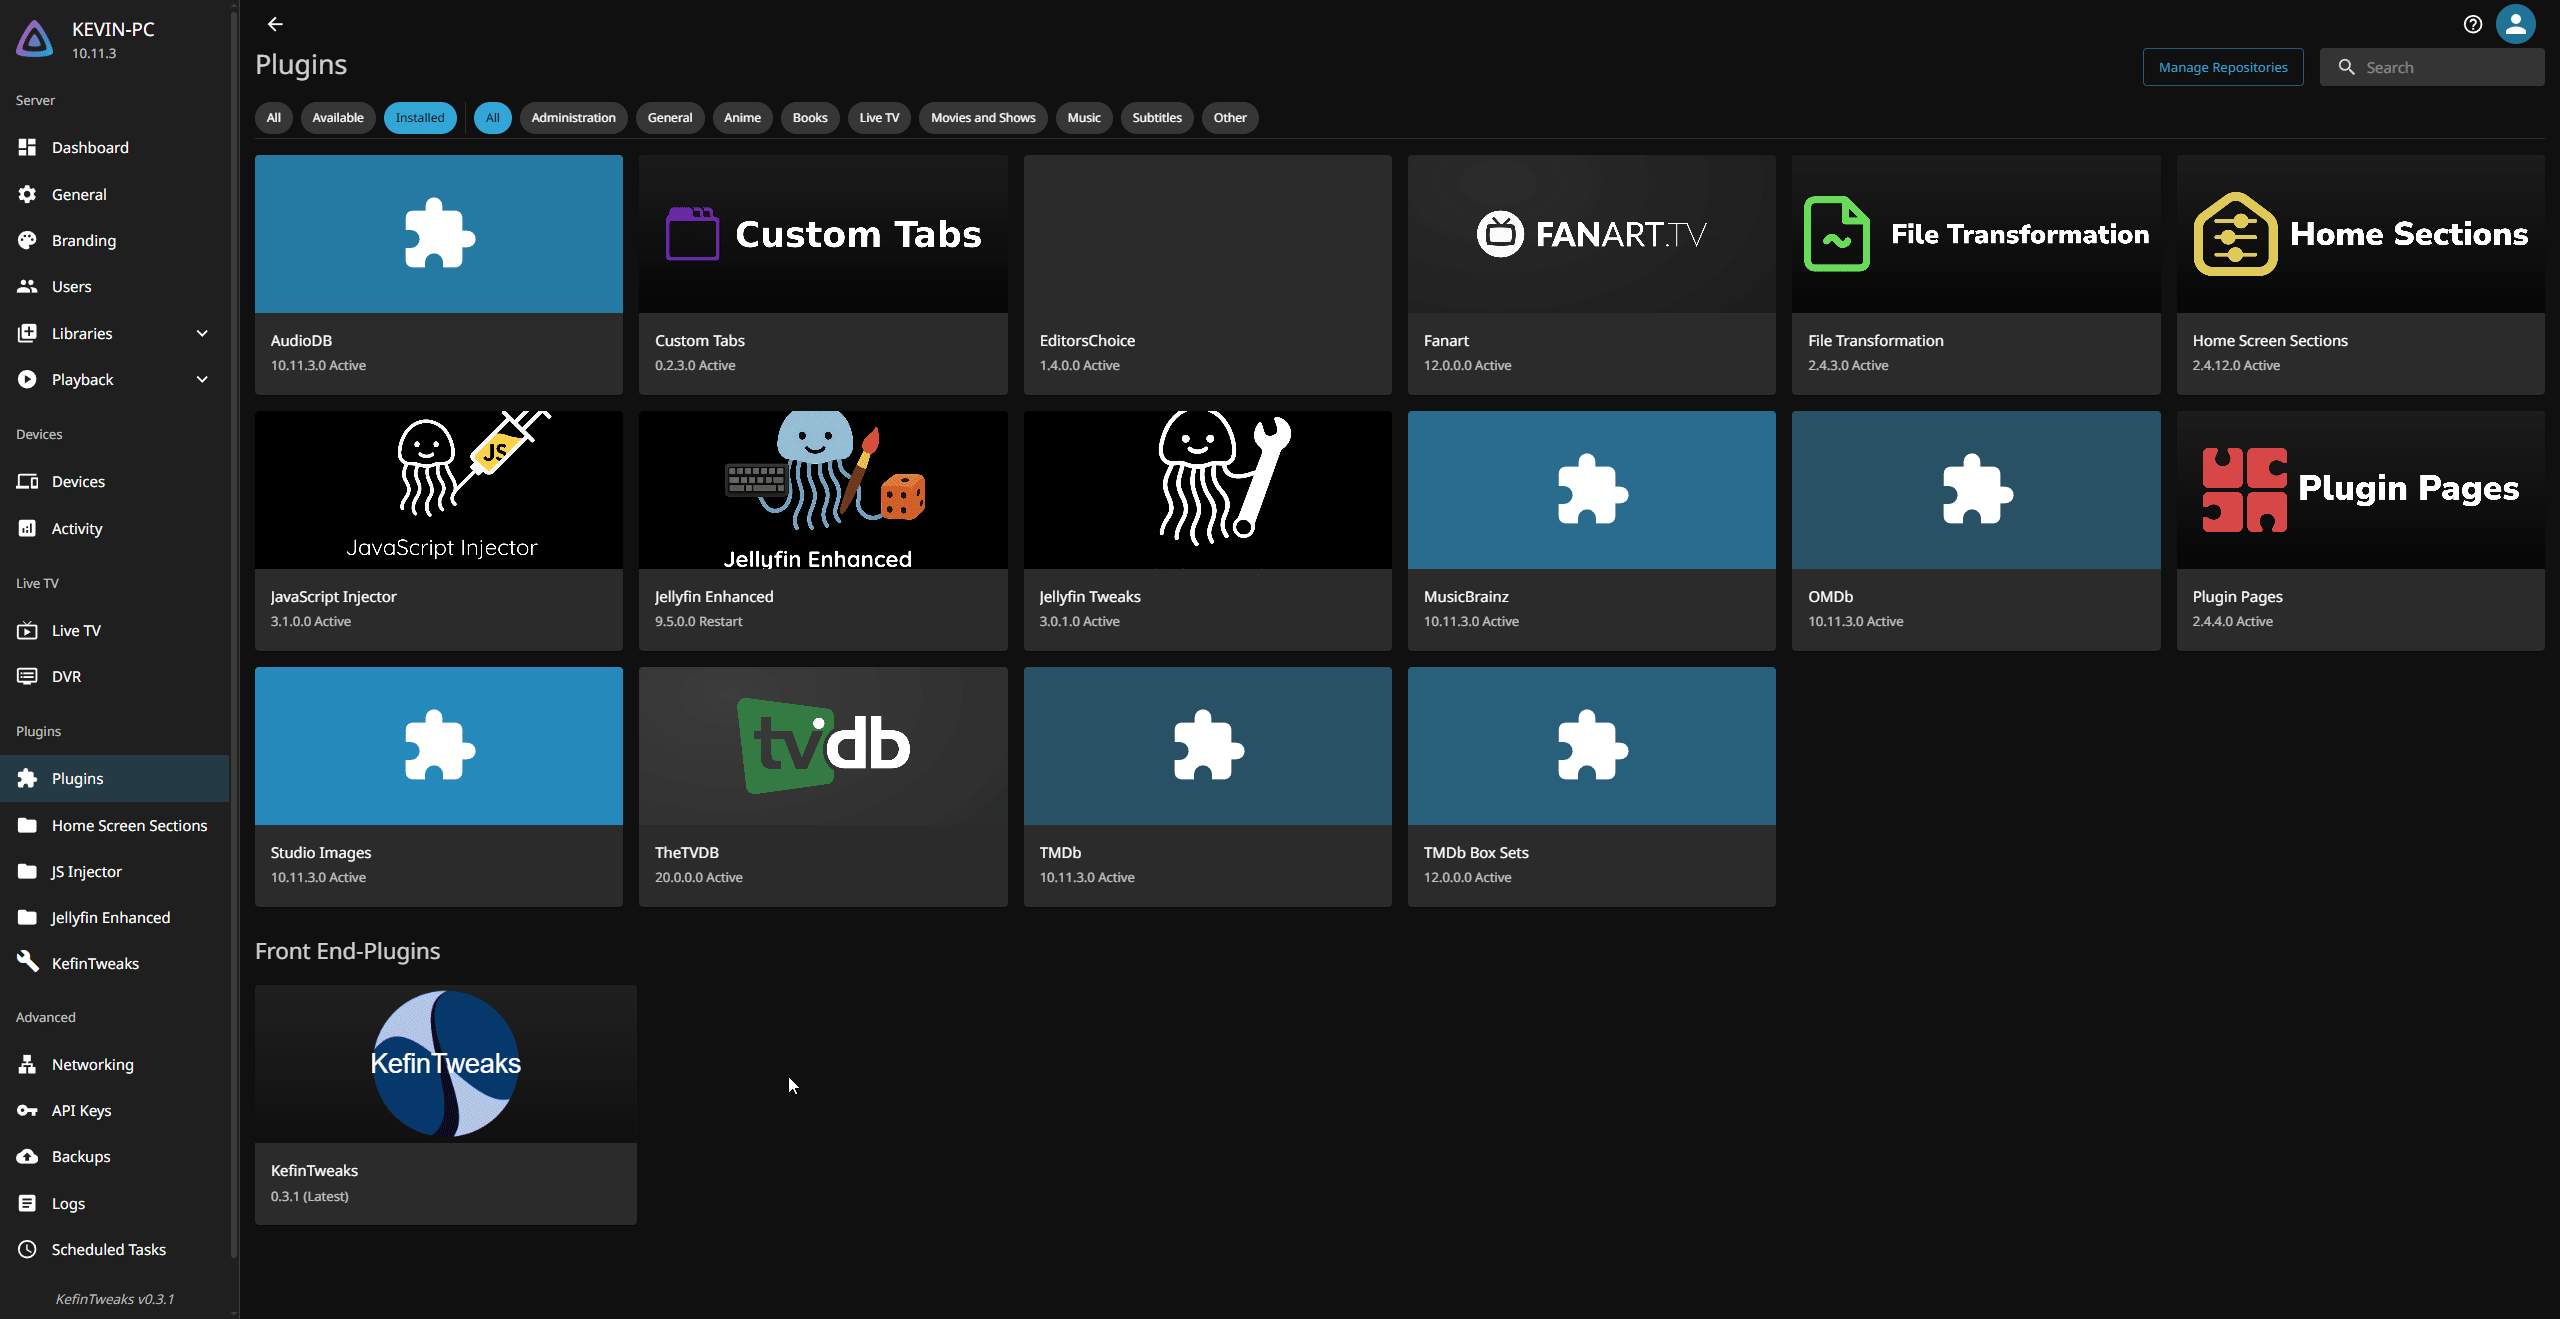Filter plugins by Live TV chip

tap(879, 118)
